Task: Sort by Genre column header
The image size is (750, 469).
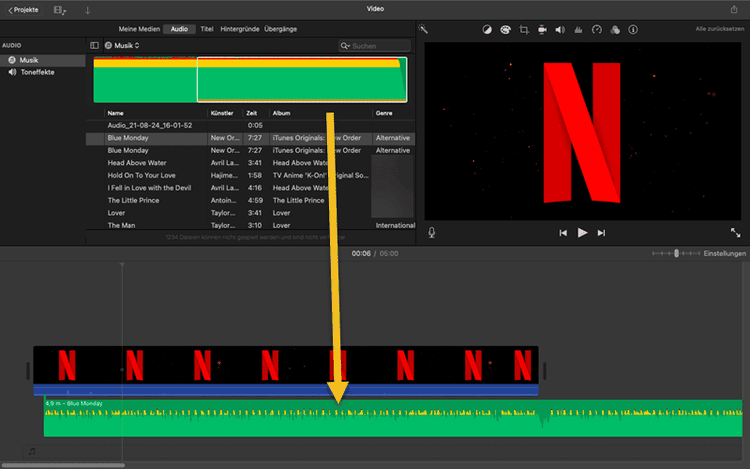Action: [384, 113]
